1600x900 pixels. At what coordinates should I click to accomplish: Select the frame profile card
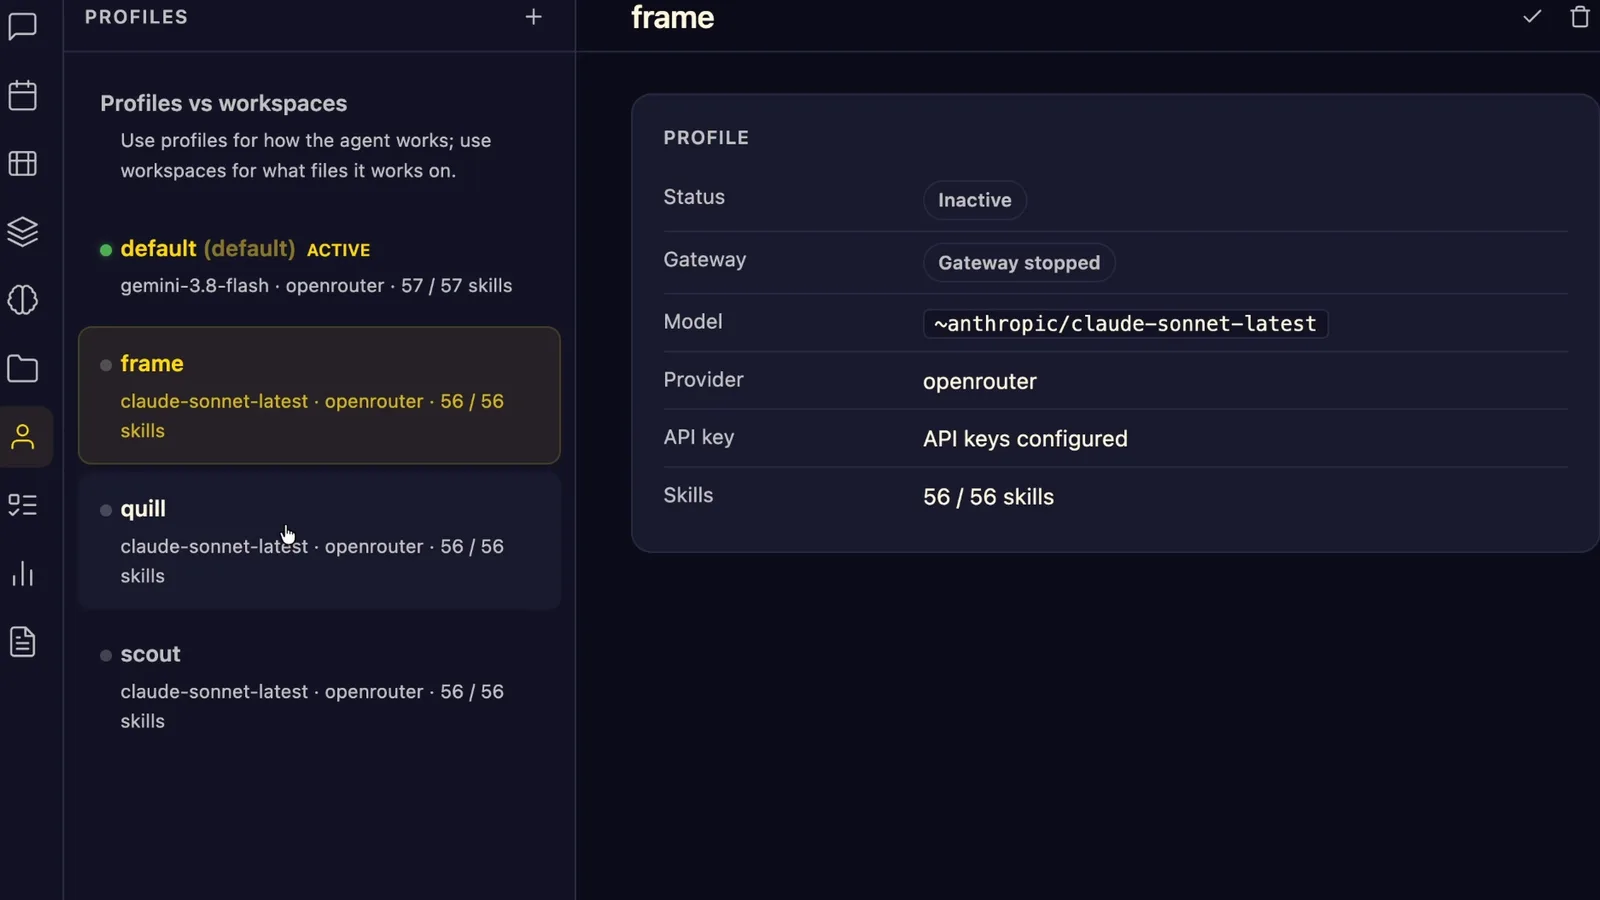point(319,395)
